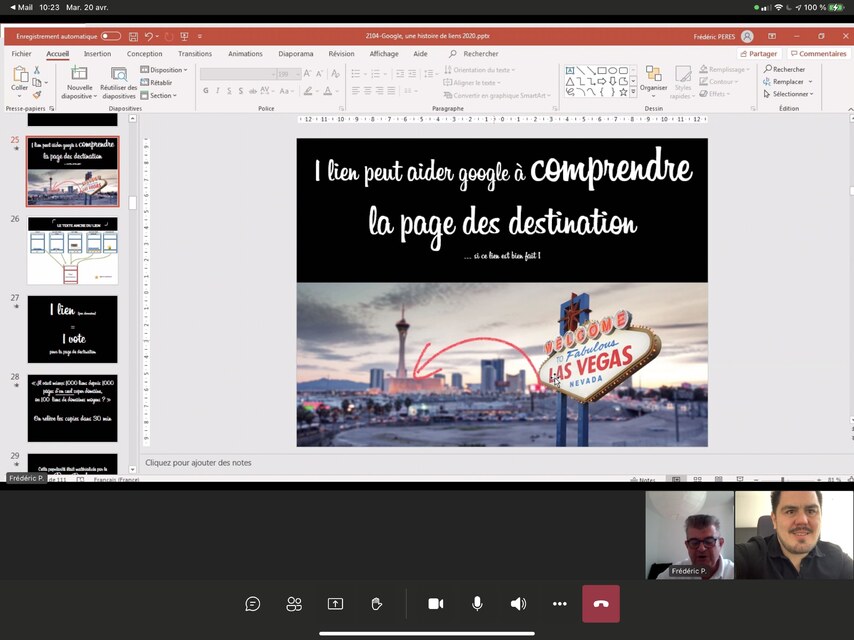Select slide 26 thumbnail

pyautogui.click(x=72, y=251)
